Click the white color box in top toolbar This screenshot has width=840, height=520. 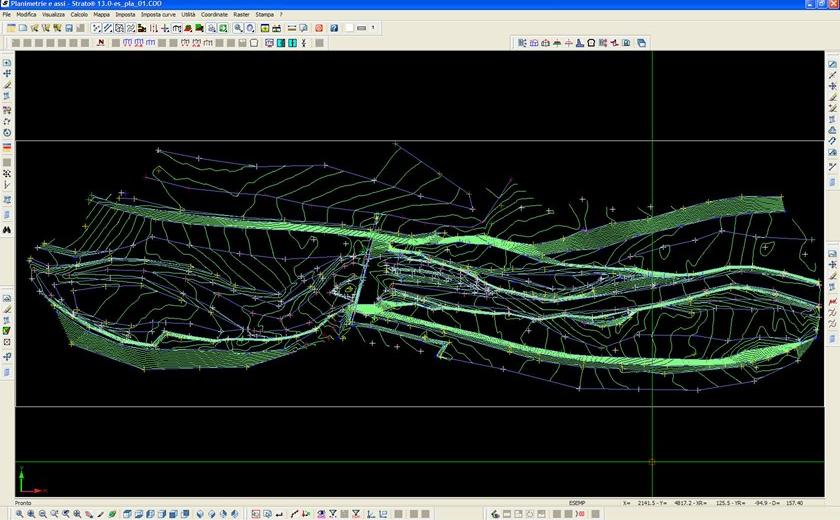tap(350, 28)
